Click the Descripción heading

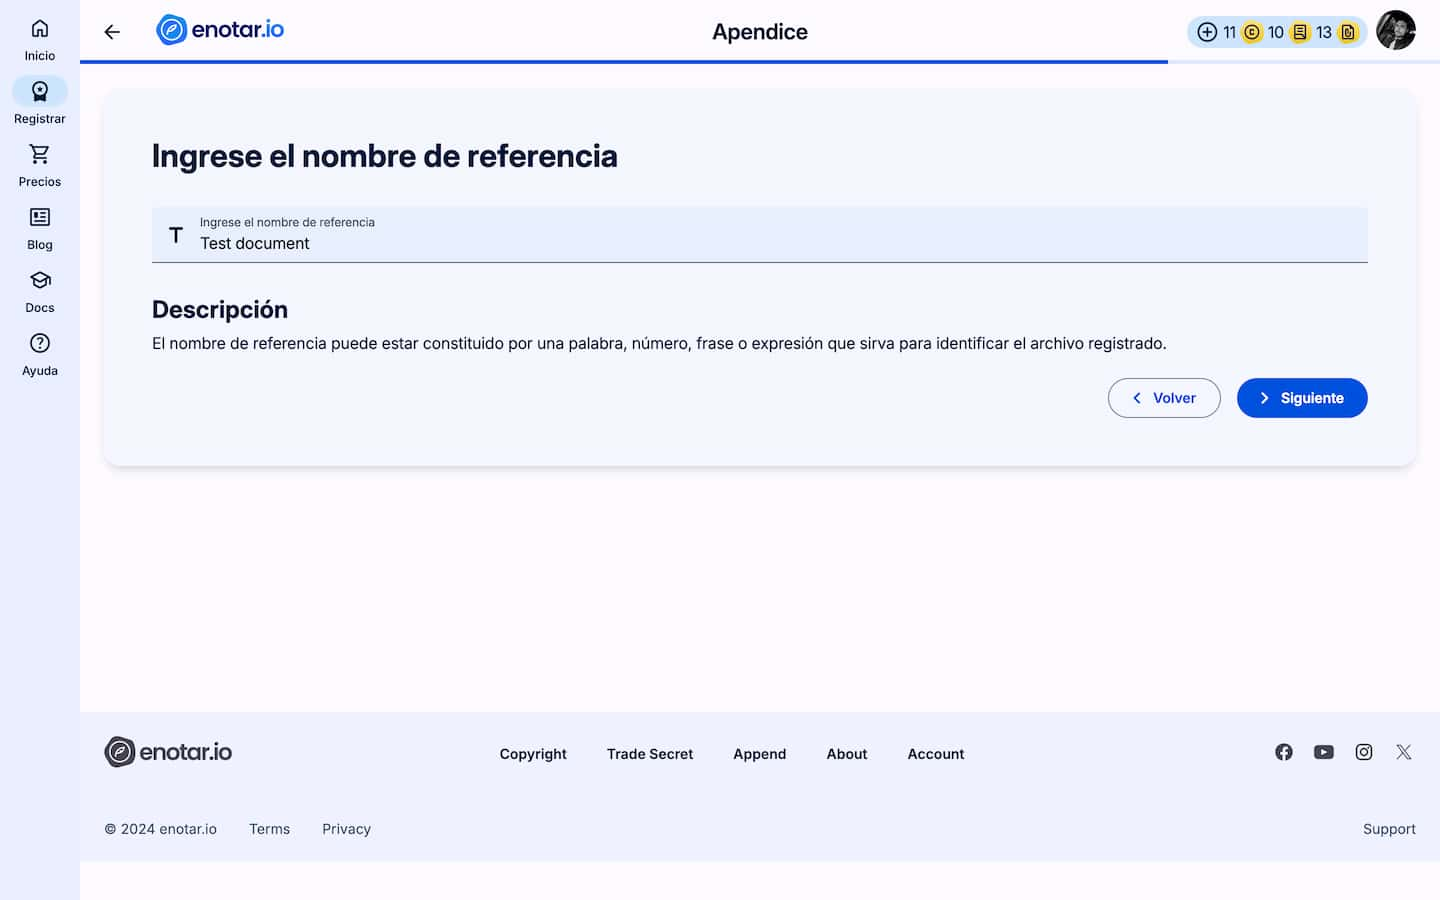pyautogui.click(x=220, y=310)
